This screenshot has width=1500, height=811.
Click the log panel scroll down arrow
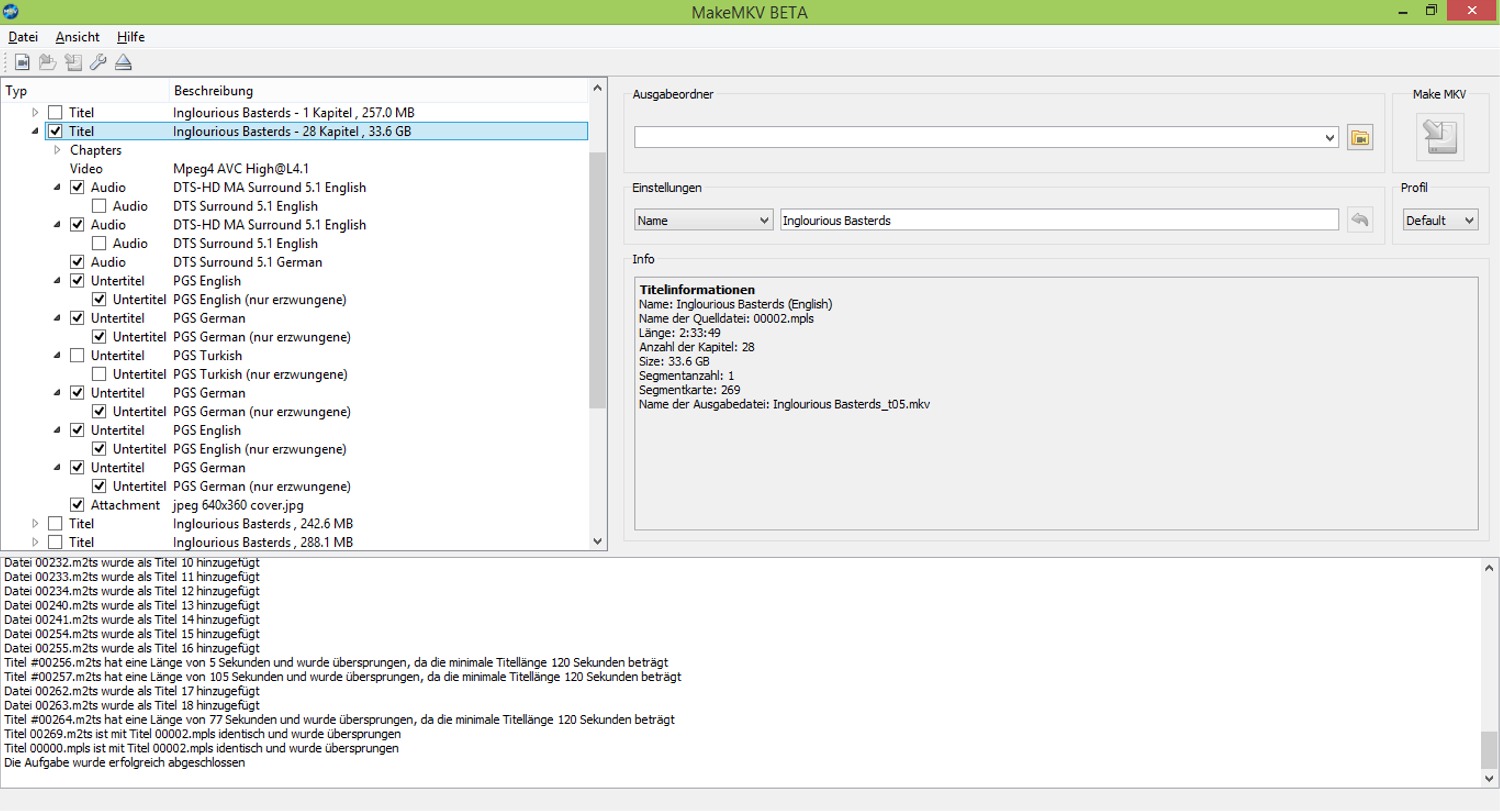click(x=1490, y=777)
